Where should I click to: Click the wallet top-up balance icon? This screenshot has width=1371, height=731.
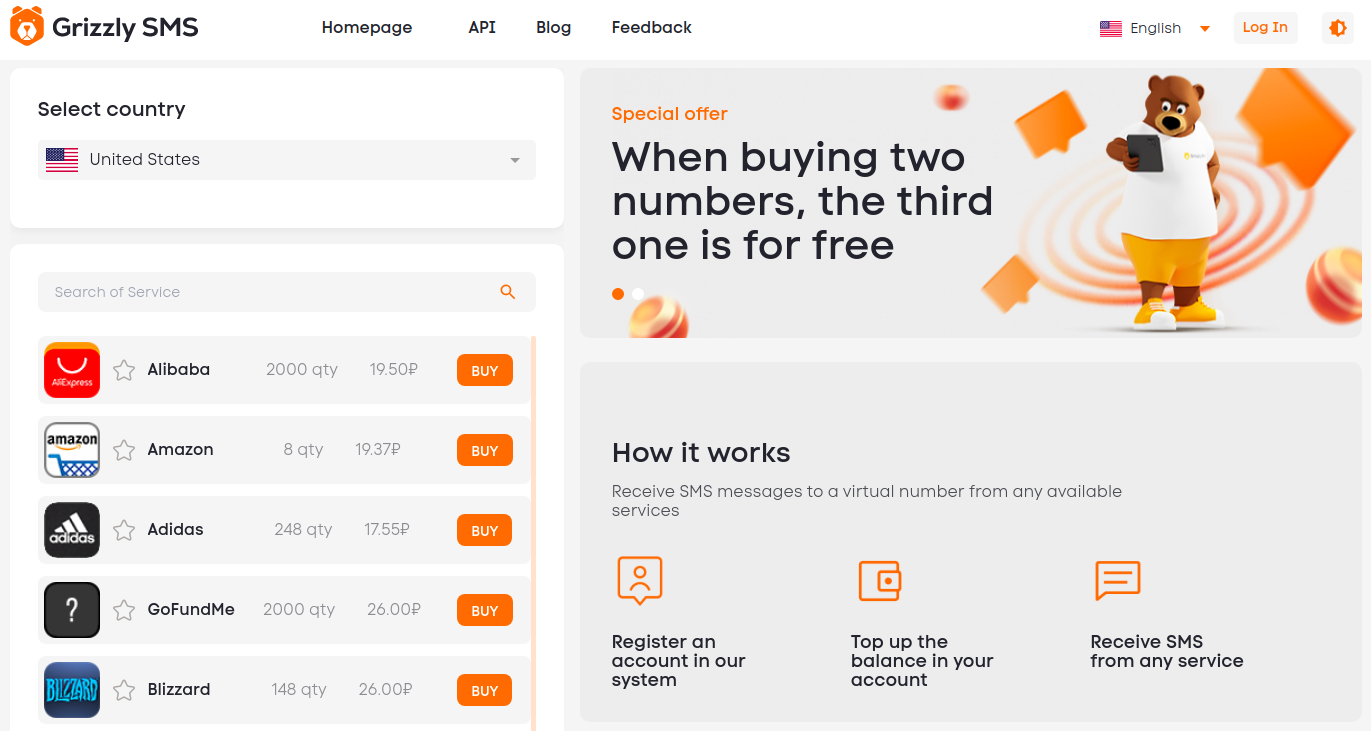pyautogui.click(x=880, y=580)
